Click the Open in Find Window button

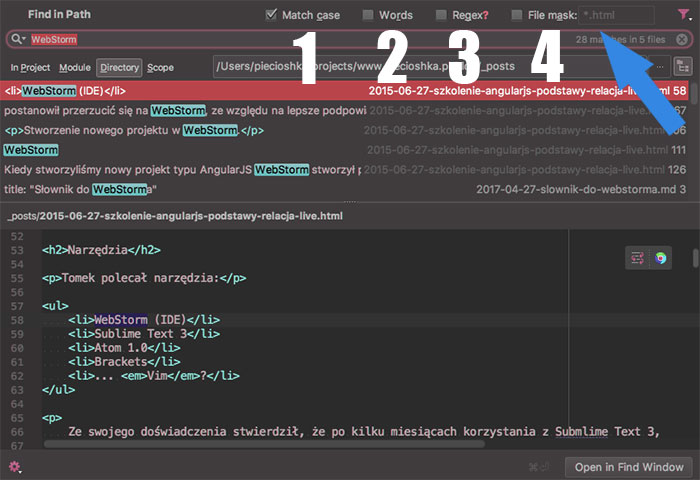point(628,467)
